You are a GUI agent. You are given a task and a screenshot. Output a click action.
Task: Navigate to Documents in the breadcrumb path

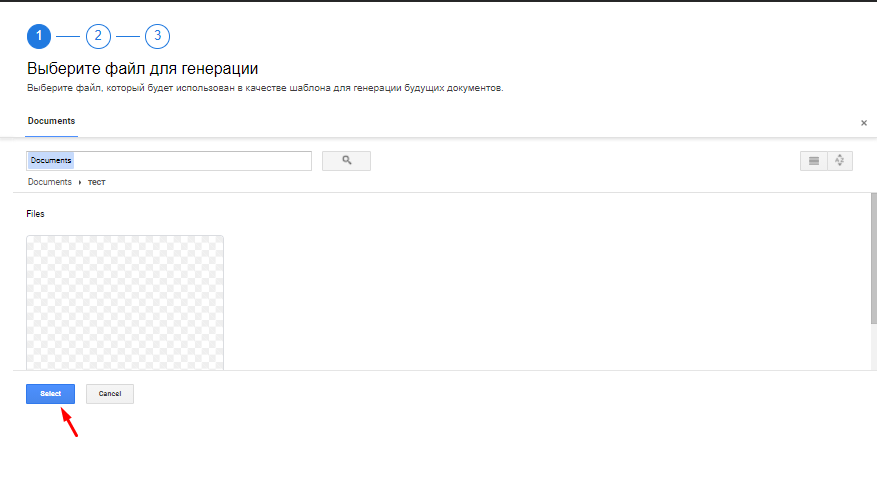(49, 183)
